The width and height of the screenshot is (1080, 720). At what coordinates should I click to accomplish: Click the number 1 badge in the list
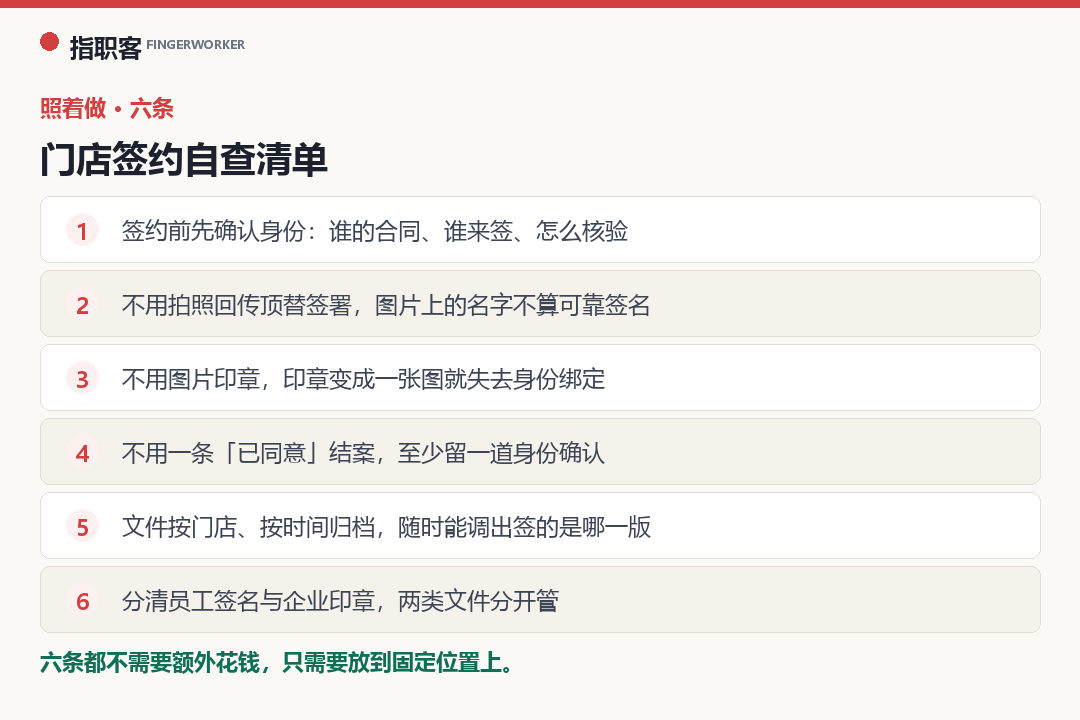83,231
